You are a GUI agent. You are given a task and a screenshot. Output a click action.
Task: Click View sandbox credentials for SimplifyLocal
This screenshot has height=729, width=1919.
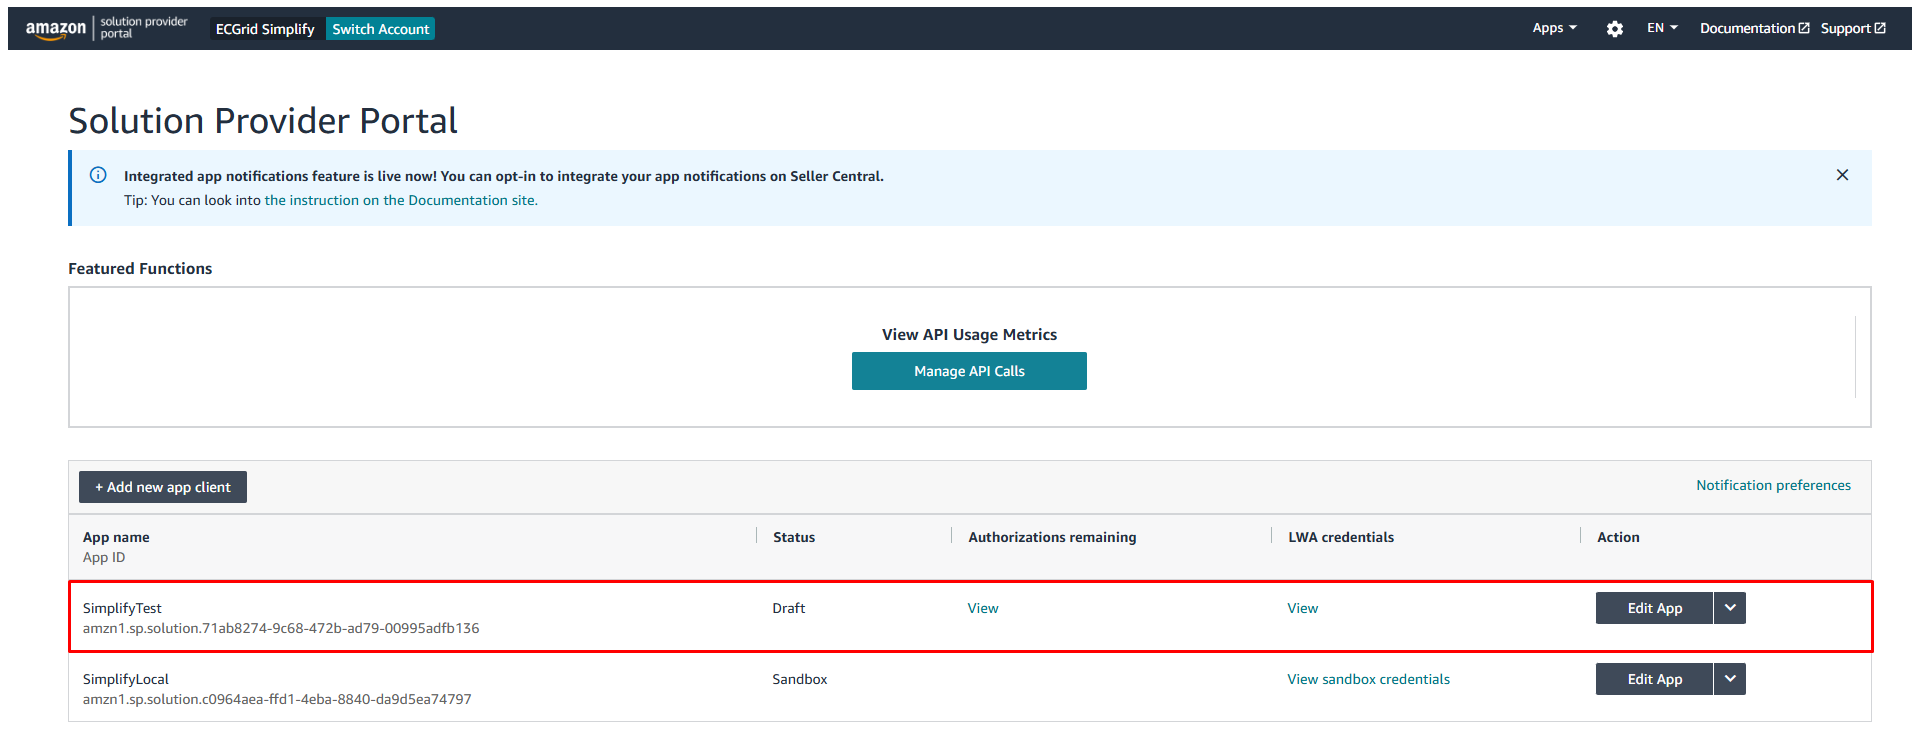coord(1368,679)
